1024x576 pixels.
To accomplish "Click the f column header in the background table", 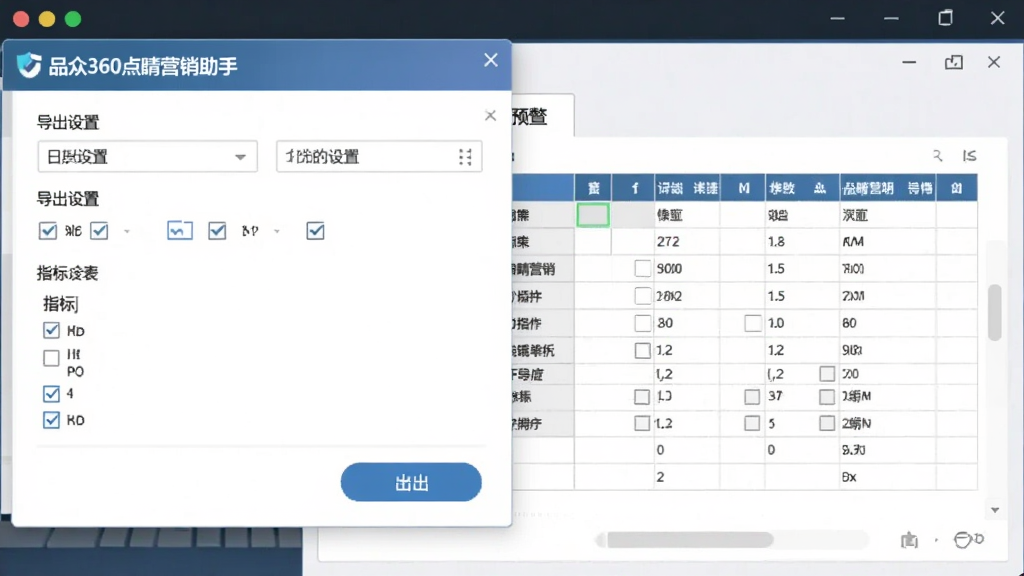I will pyautogui.click(x=634, y=188).
